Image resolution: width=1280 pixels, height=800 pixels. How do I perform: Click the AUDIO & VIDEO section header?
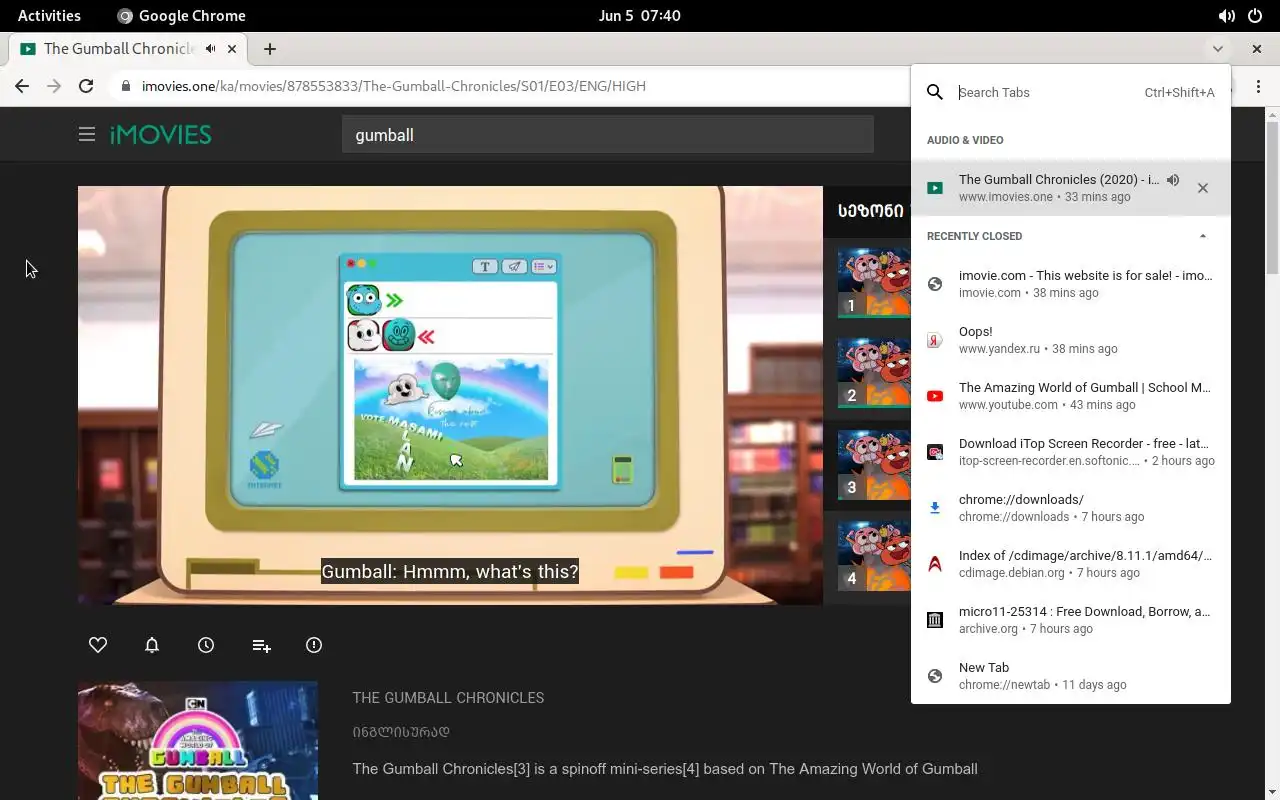(x=965, y=140)
